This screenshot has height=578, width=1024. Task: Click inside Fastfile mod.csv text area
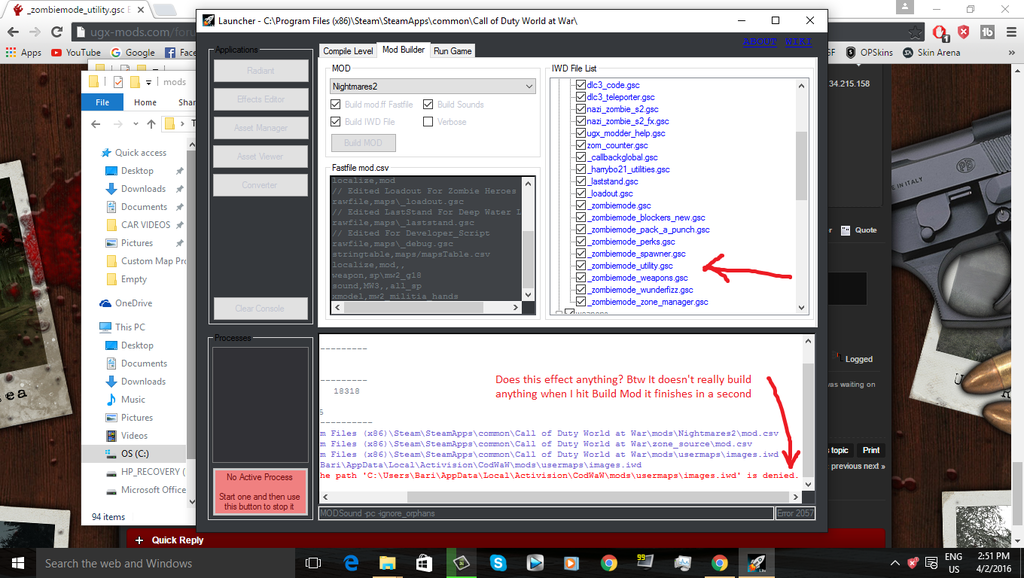tap(427, 238)
